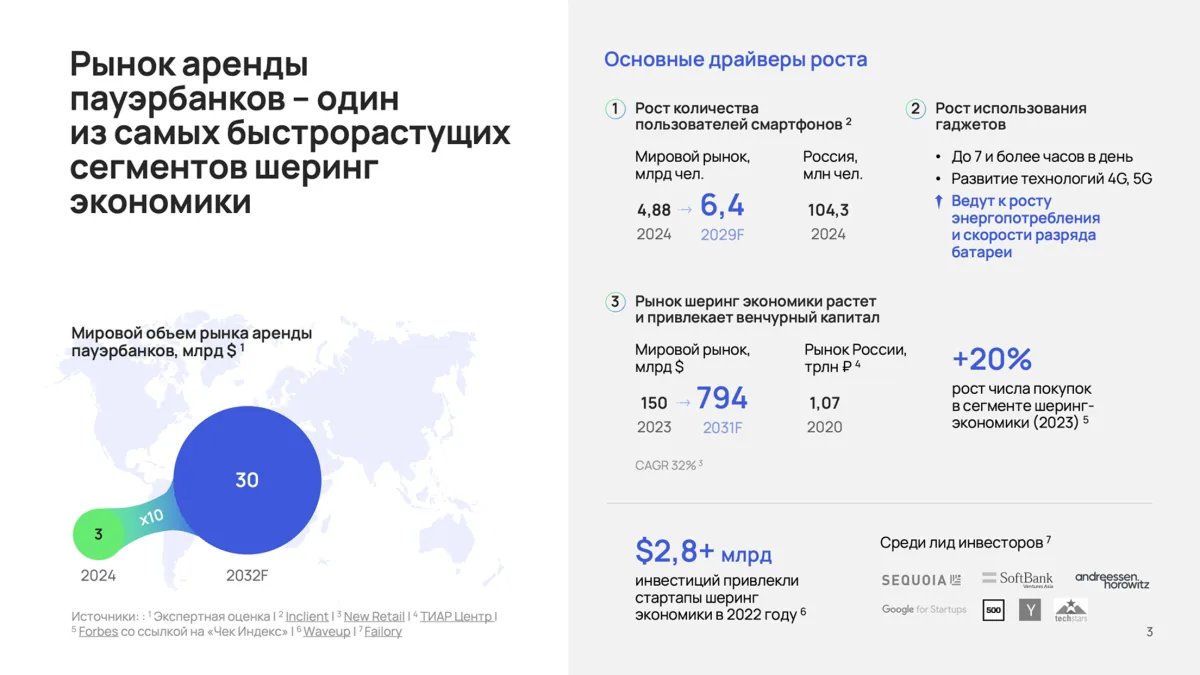This screenshot has width=1200, height=675.
Task: Click the 'Развитие технологий 4G, 5G' bullet
Action: pyautogui.click(x=1051, y=179)
